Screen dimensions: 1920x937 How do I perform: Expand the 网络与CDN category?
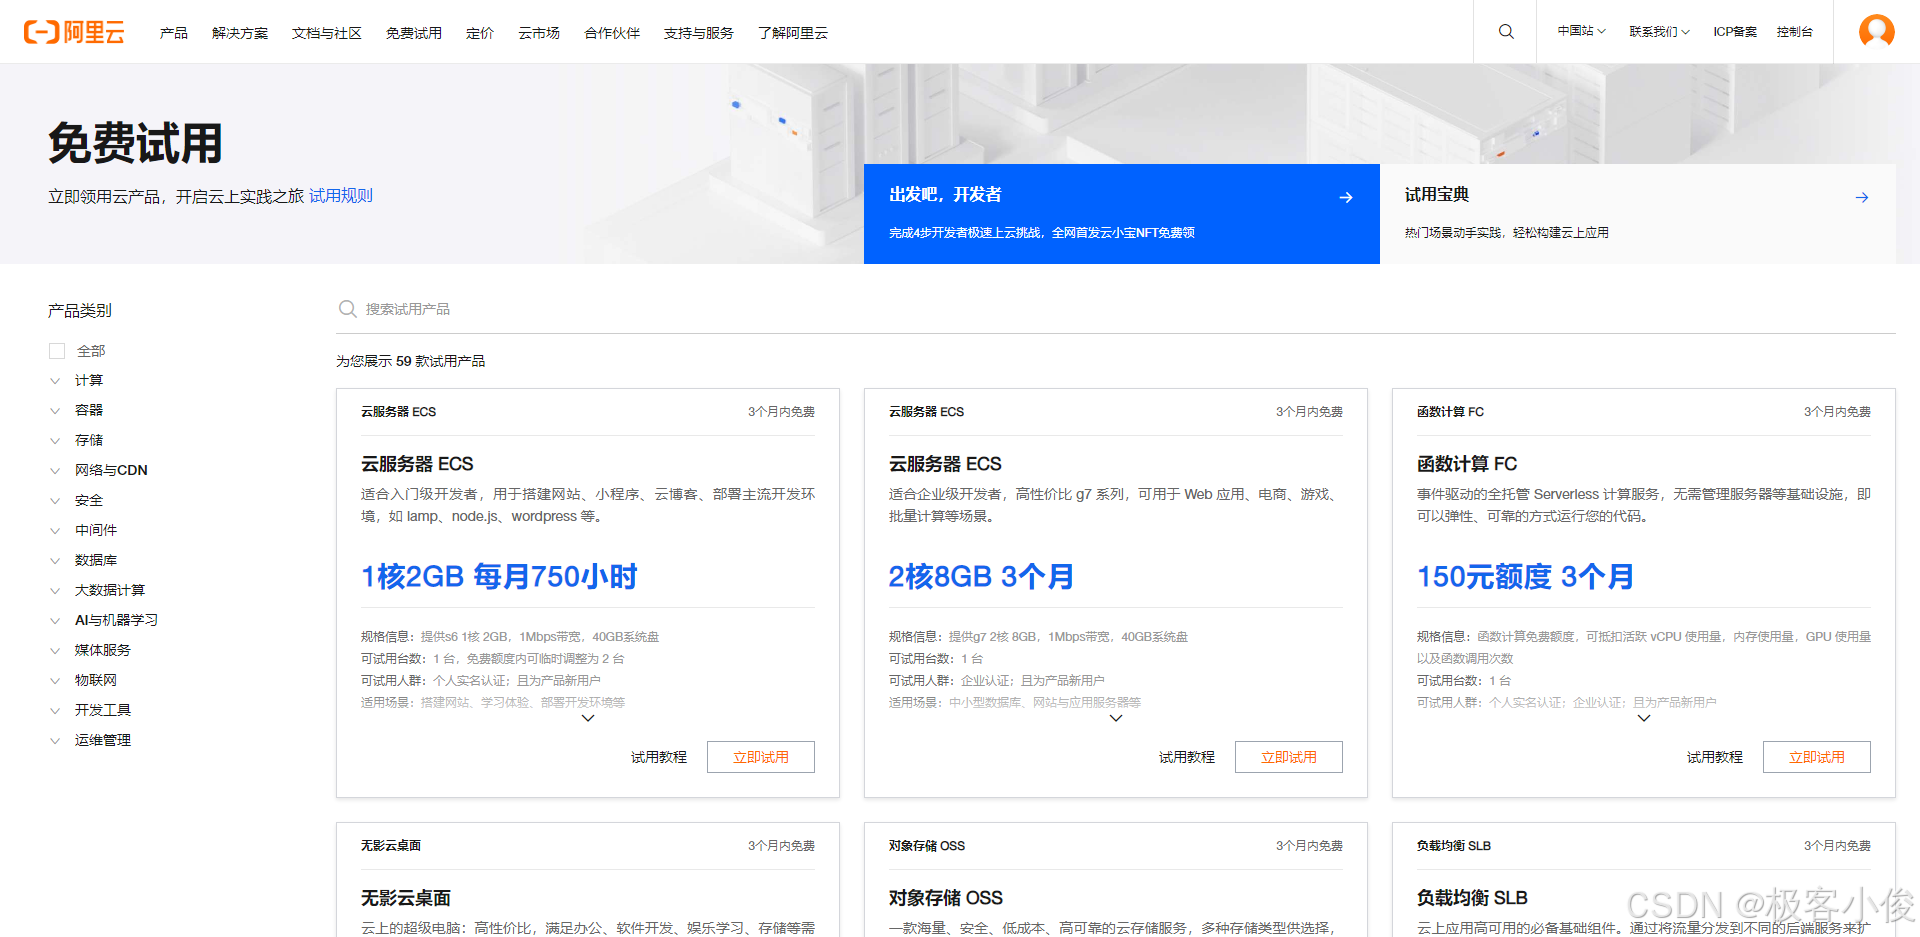pyautogui.click(x=55, y=471)
